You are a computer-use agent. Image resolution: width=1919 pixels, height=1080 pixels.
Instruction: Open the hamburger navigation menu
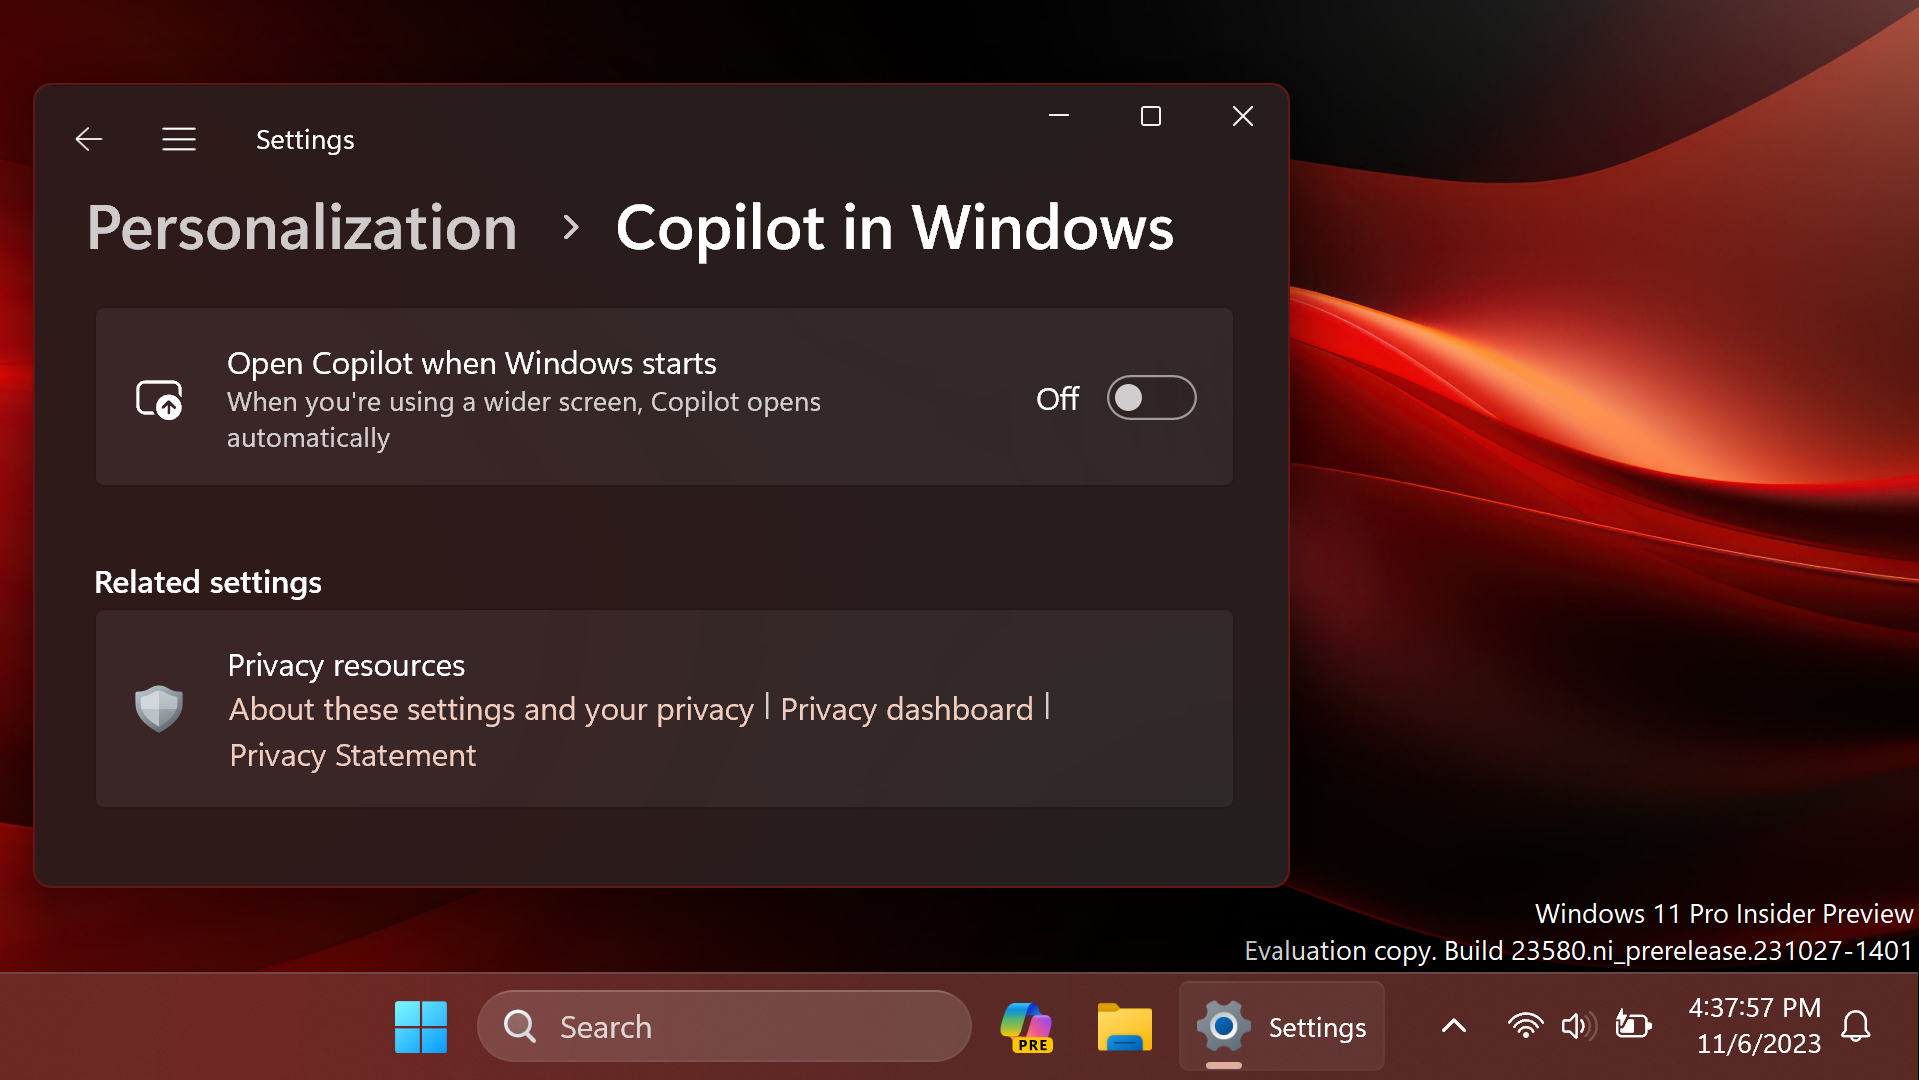(179, 139)
